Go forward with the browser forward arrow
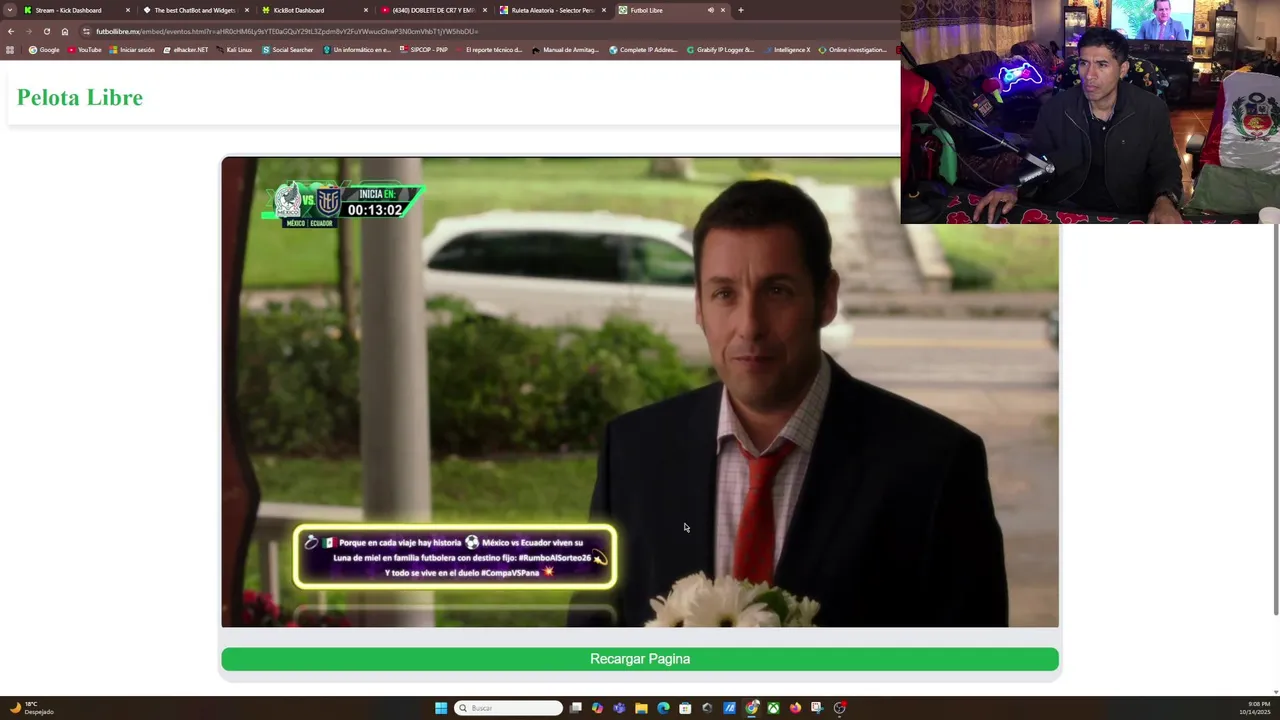Viewport: 1280px width, 720px height. (x=28, y=31)
